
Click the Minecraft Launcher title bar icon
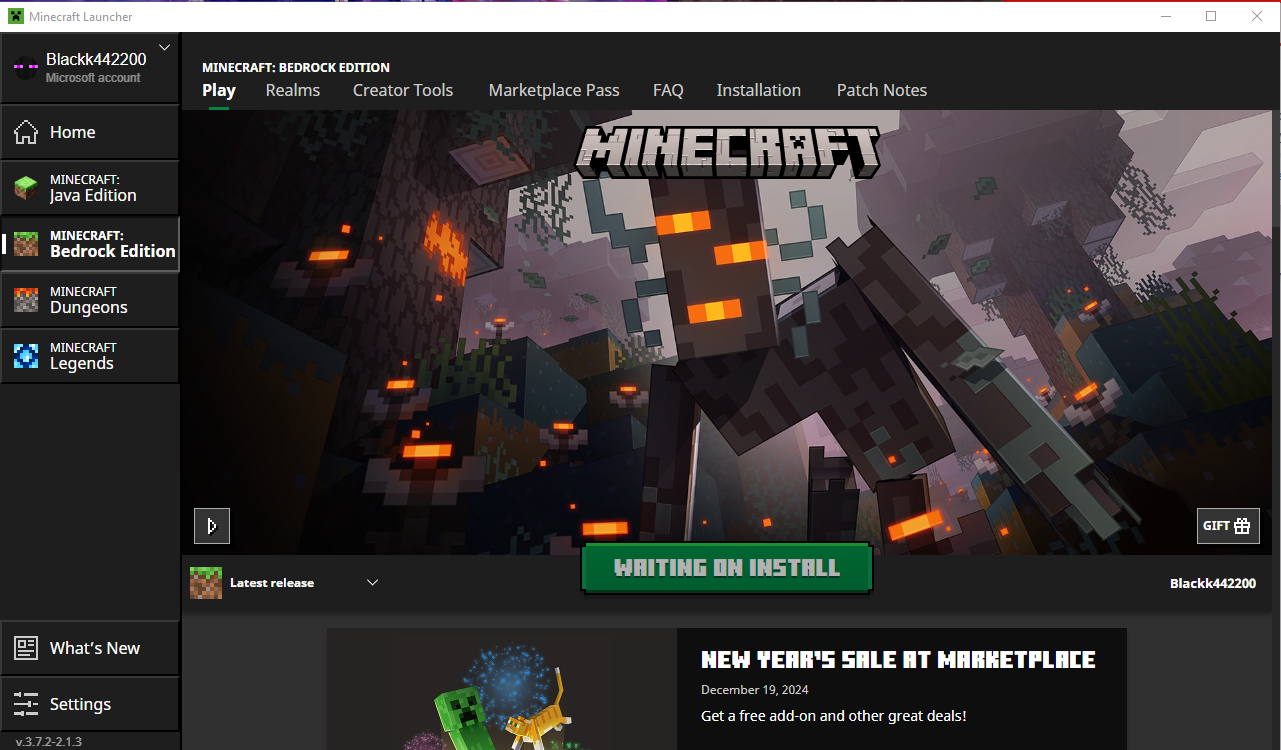click(x=15, y=16)
